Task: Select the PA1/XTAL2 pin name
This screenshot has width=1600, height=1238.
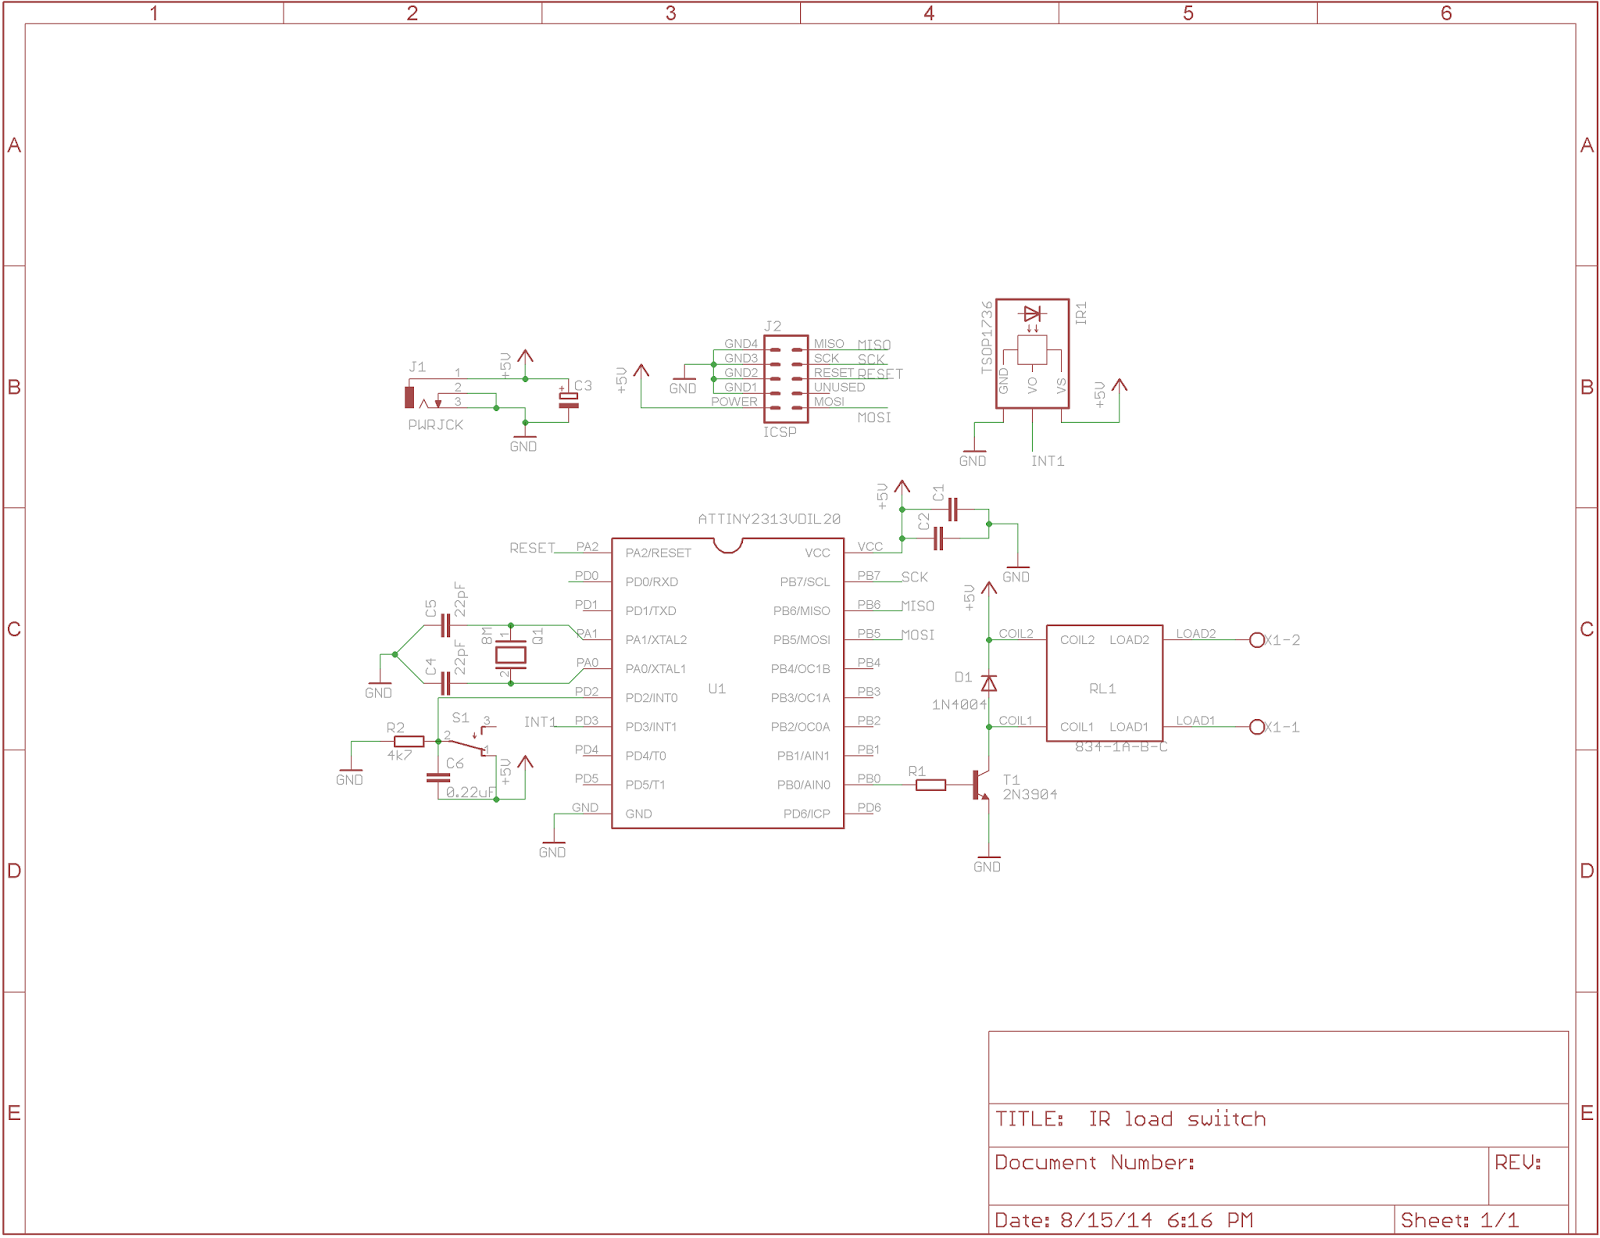Action: pyautogui.click(x=656, y=640)
